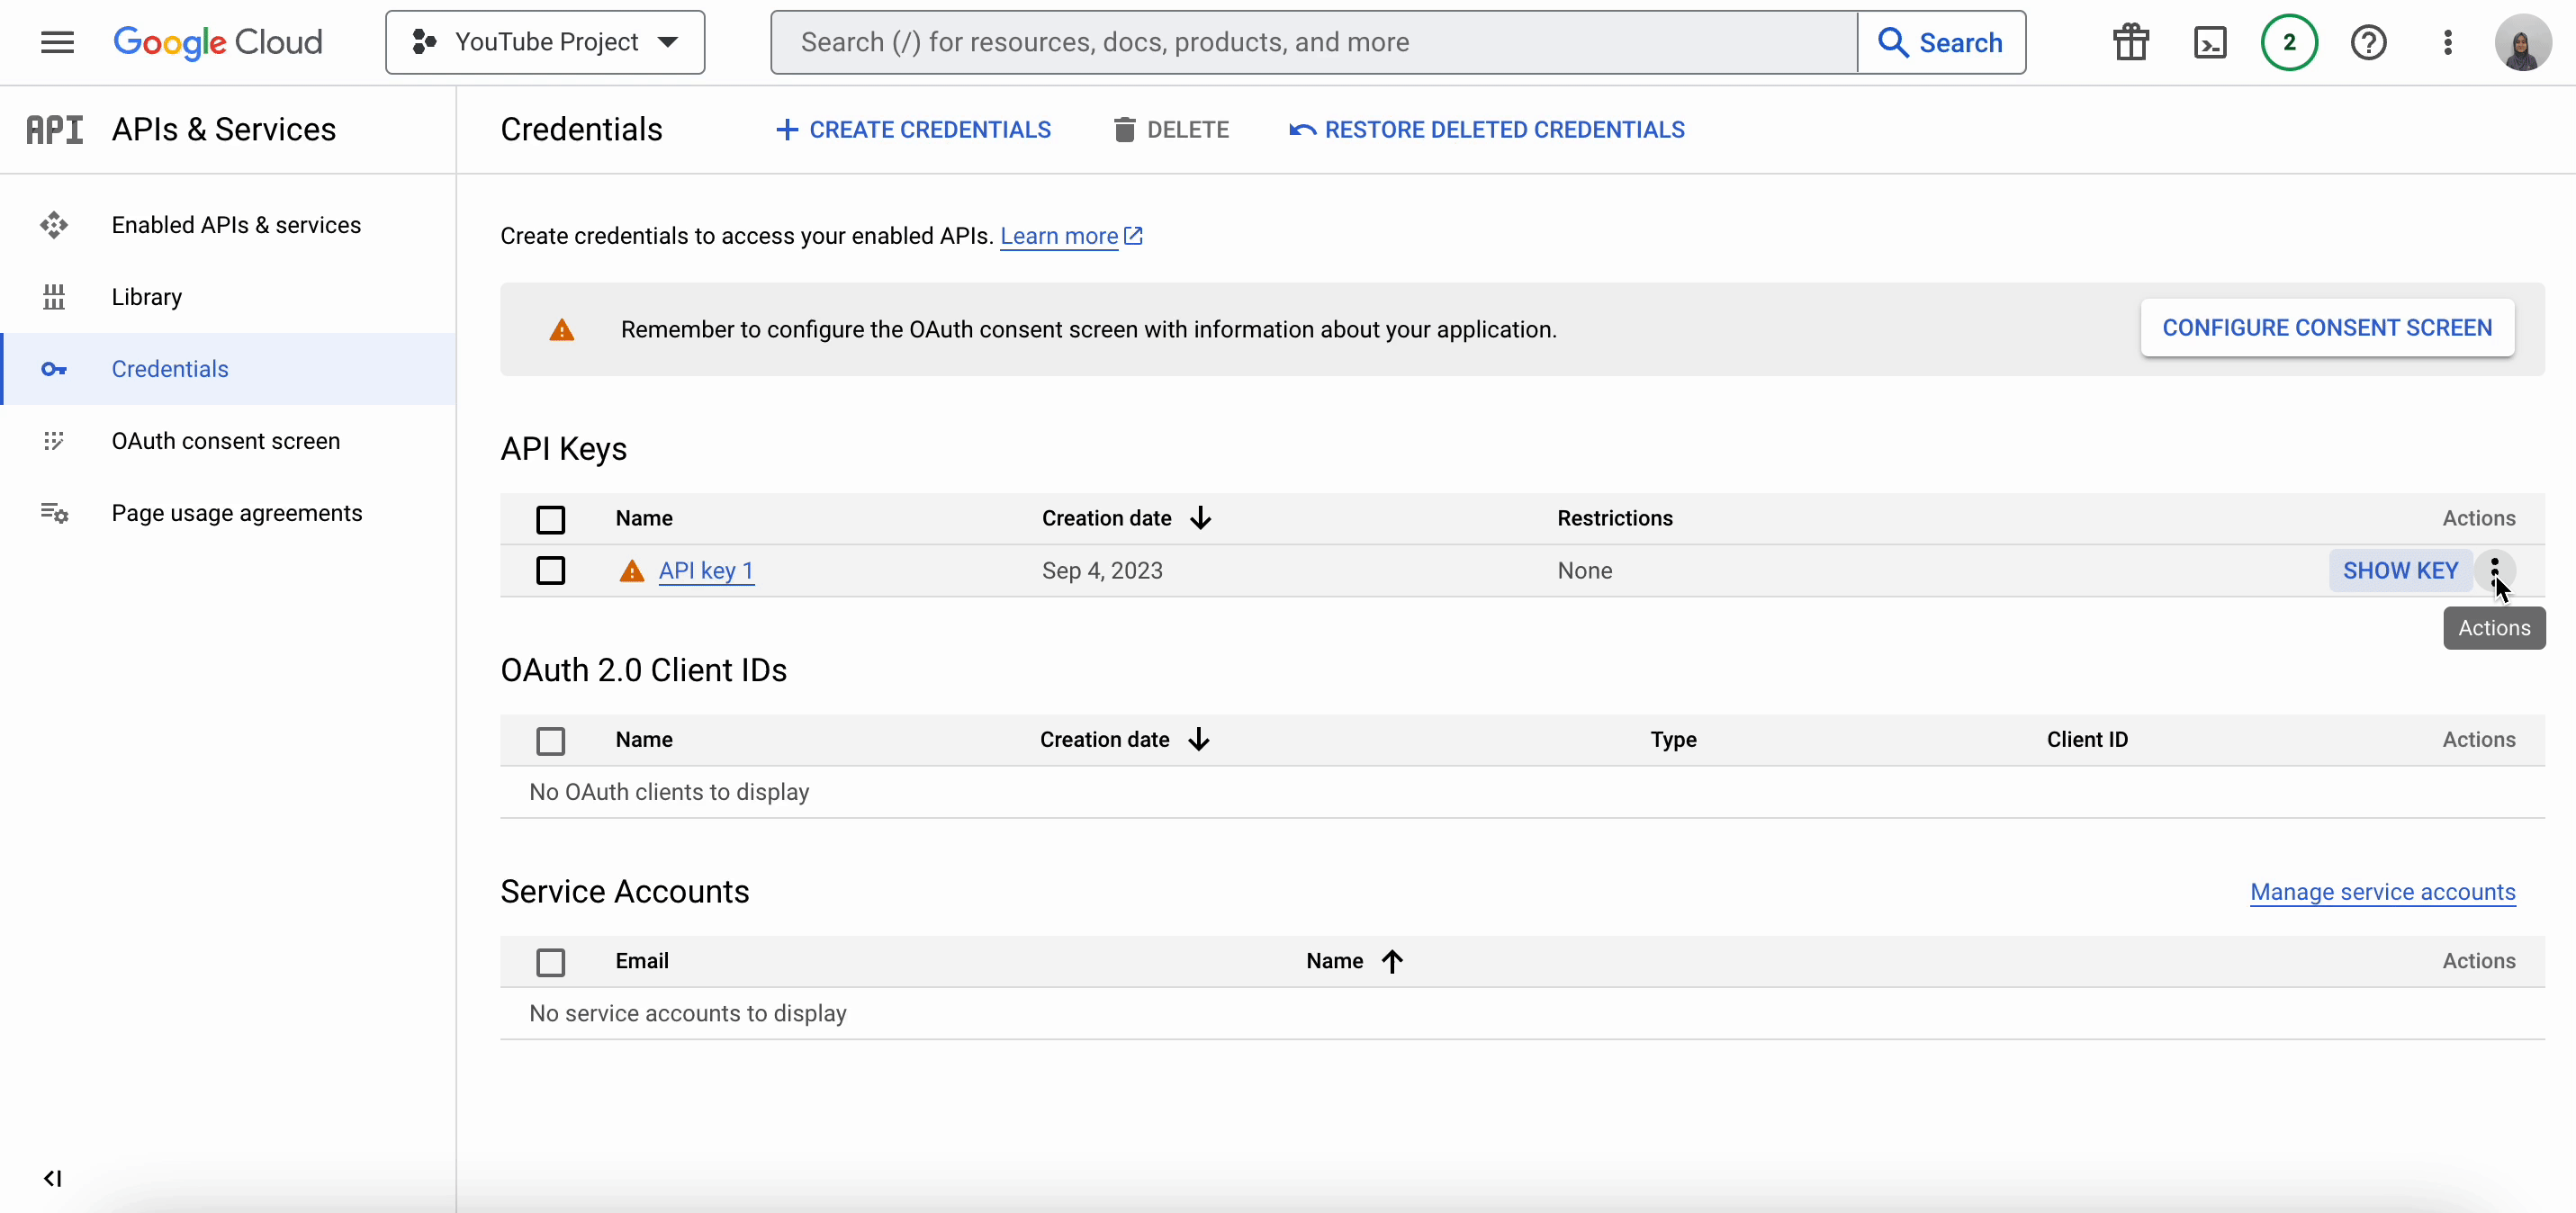This screenshot has width=2576, height=1213.
Task: Click the Search button
Action: tap(1941, 42)
